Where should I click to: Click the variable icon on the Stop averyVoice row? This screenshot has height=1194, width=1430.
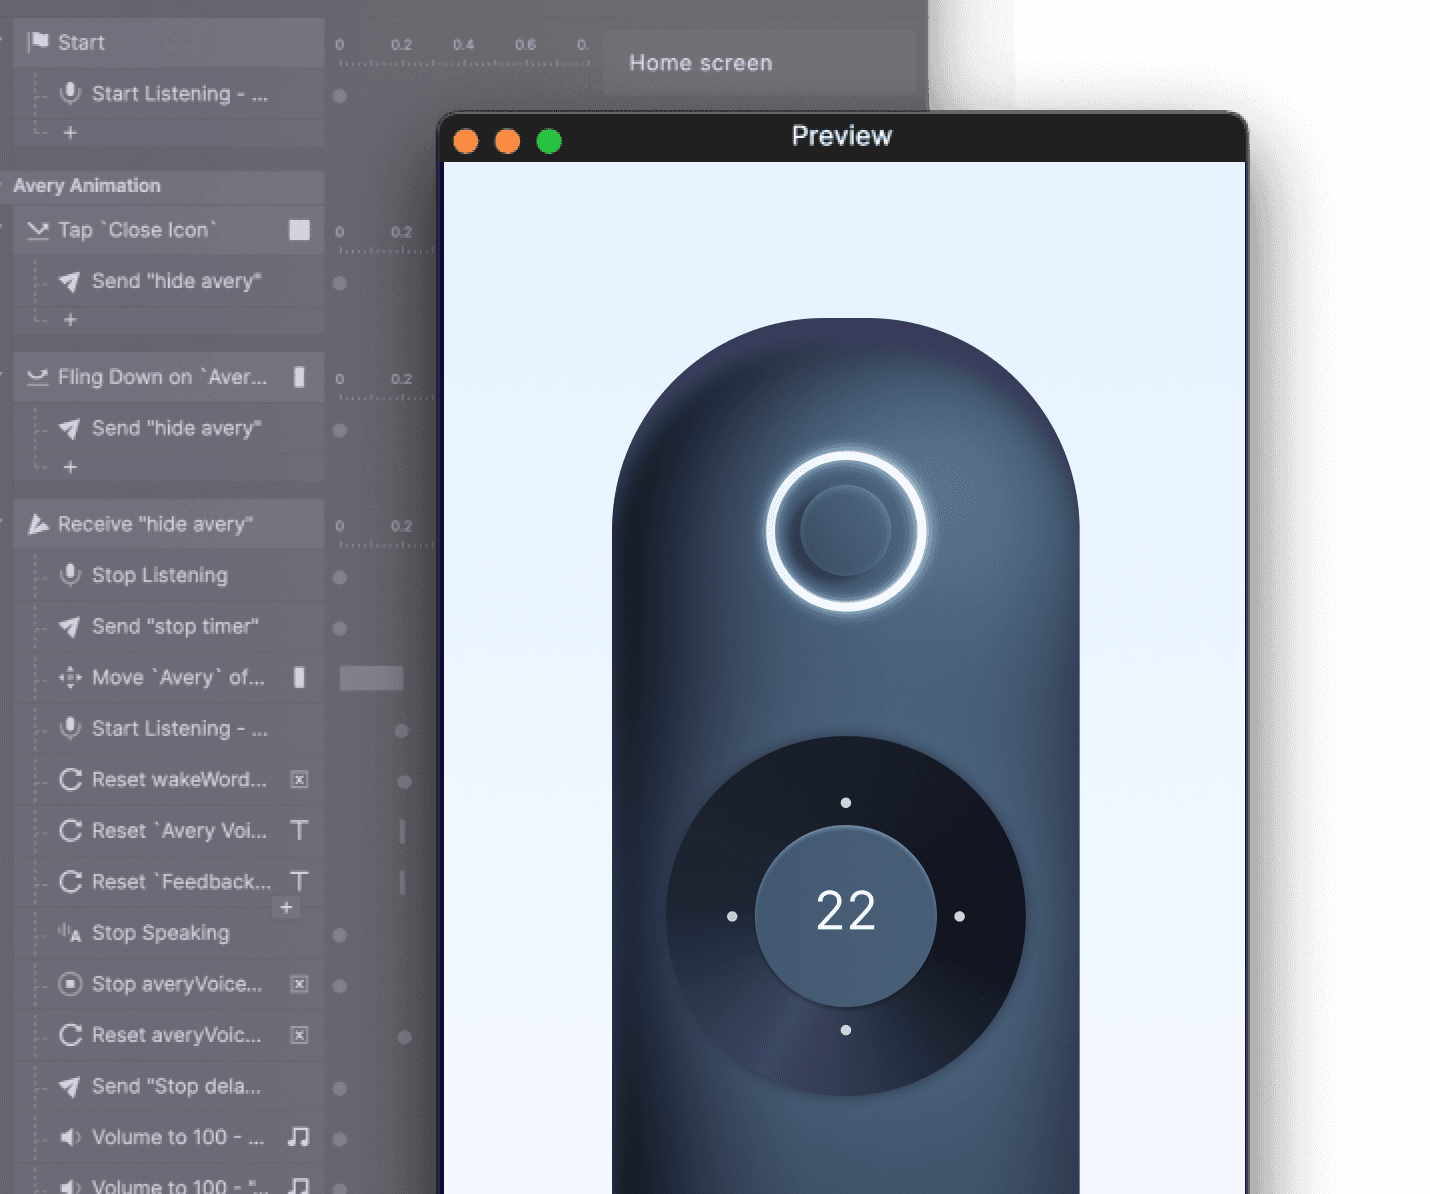pyautogui.click(x=299, y=984)
